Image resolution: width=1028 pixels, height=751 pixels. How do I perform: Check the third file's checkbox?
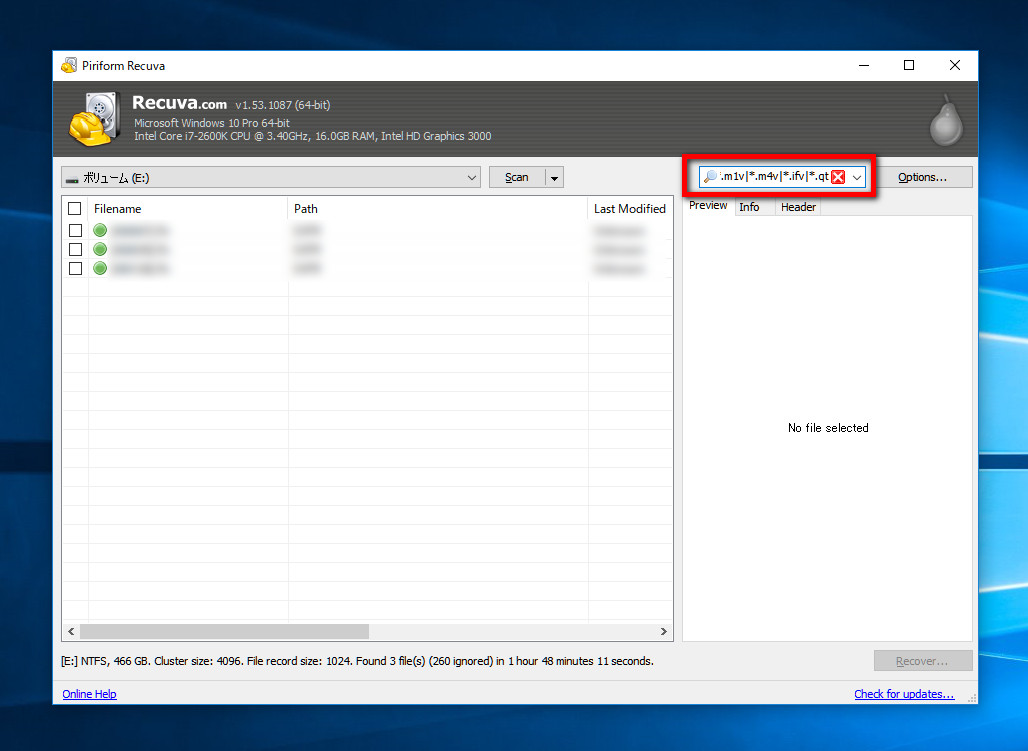coord(75,268)
